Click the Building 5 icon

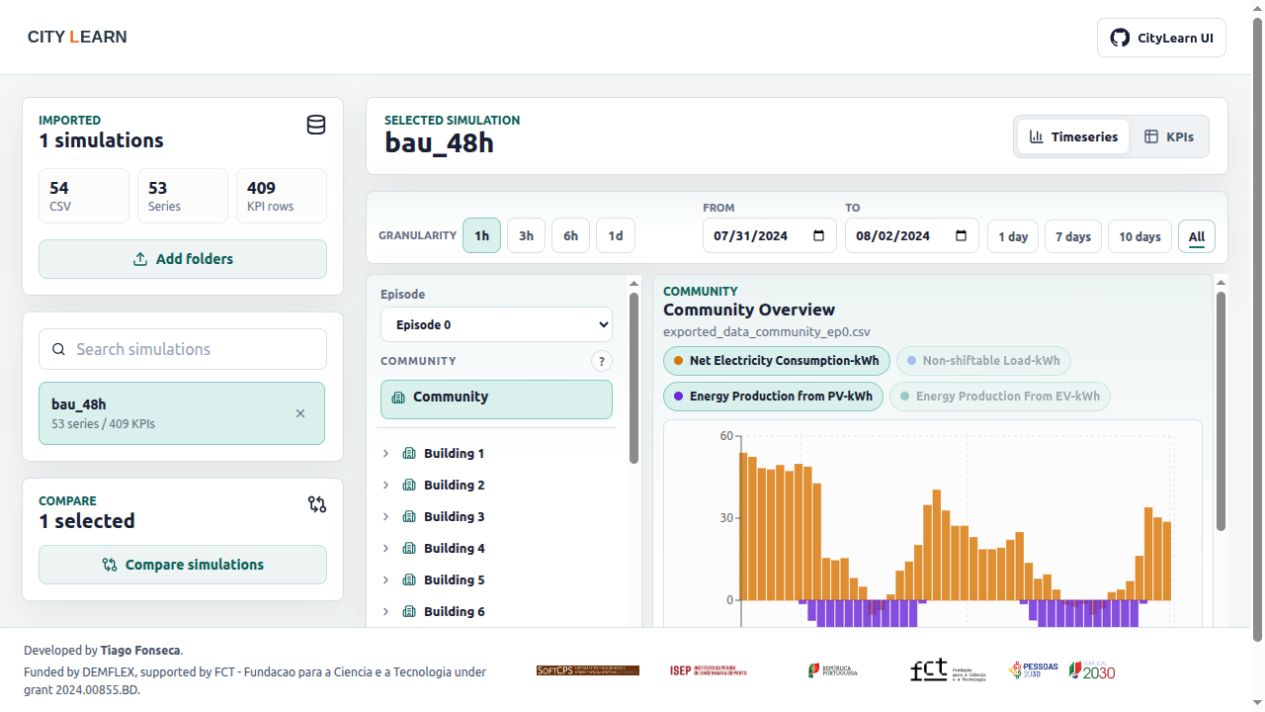tap(409, 580)
